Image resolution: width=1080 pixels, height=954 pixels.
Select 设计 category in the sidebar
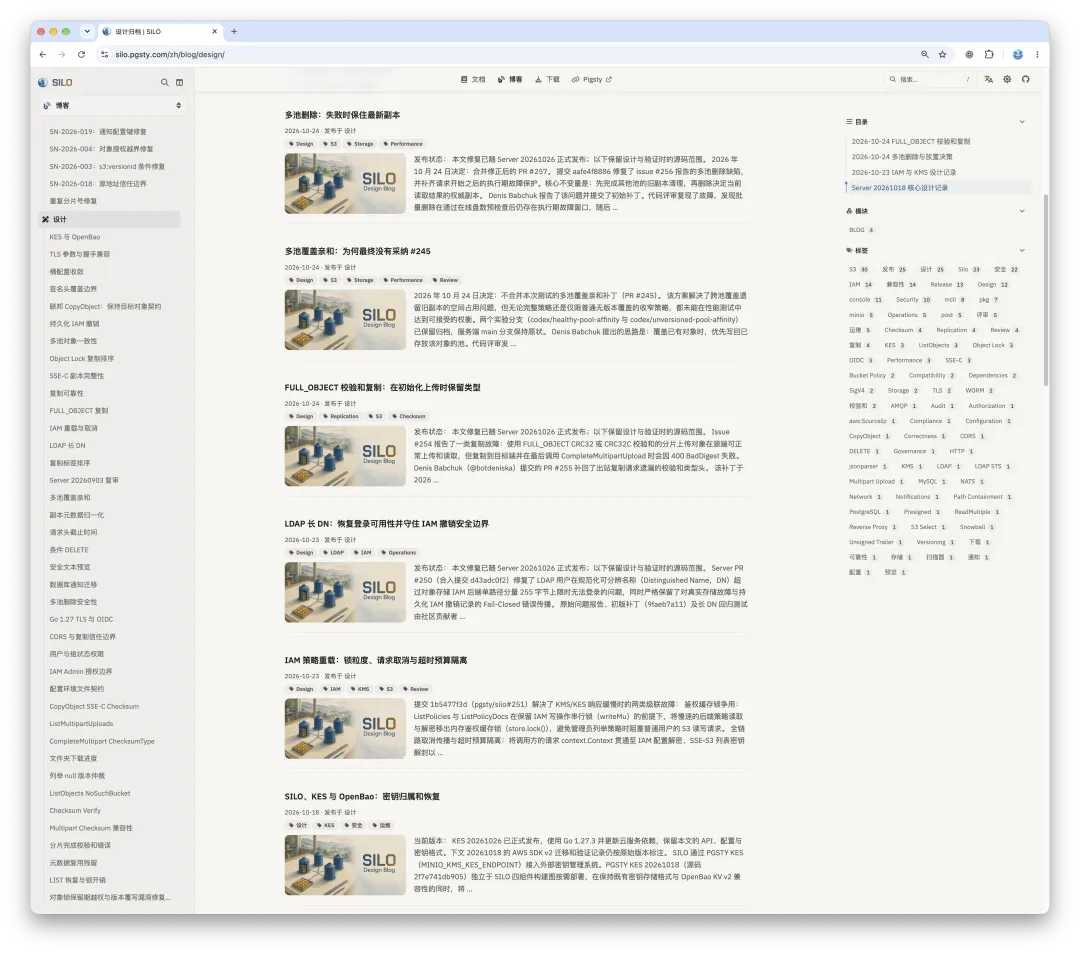pyautogui.click(x=110, y=219)
